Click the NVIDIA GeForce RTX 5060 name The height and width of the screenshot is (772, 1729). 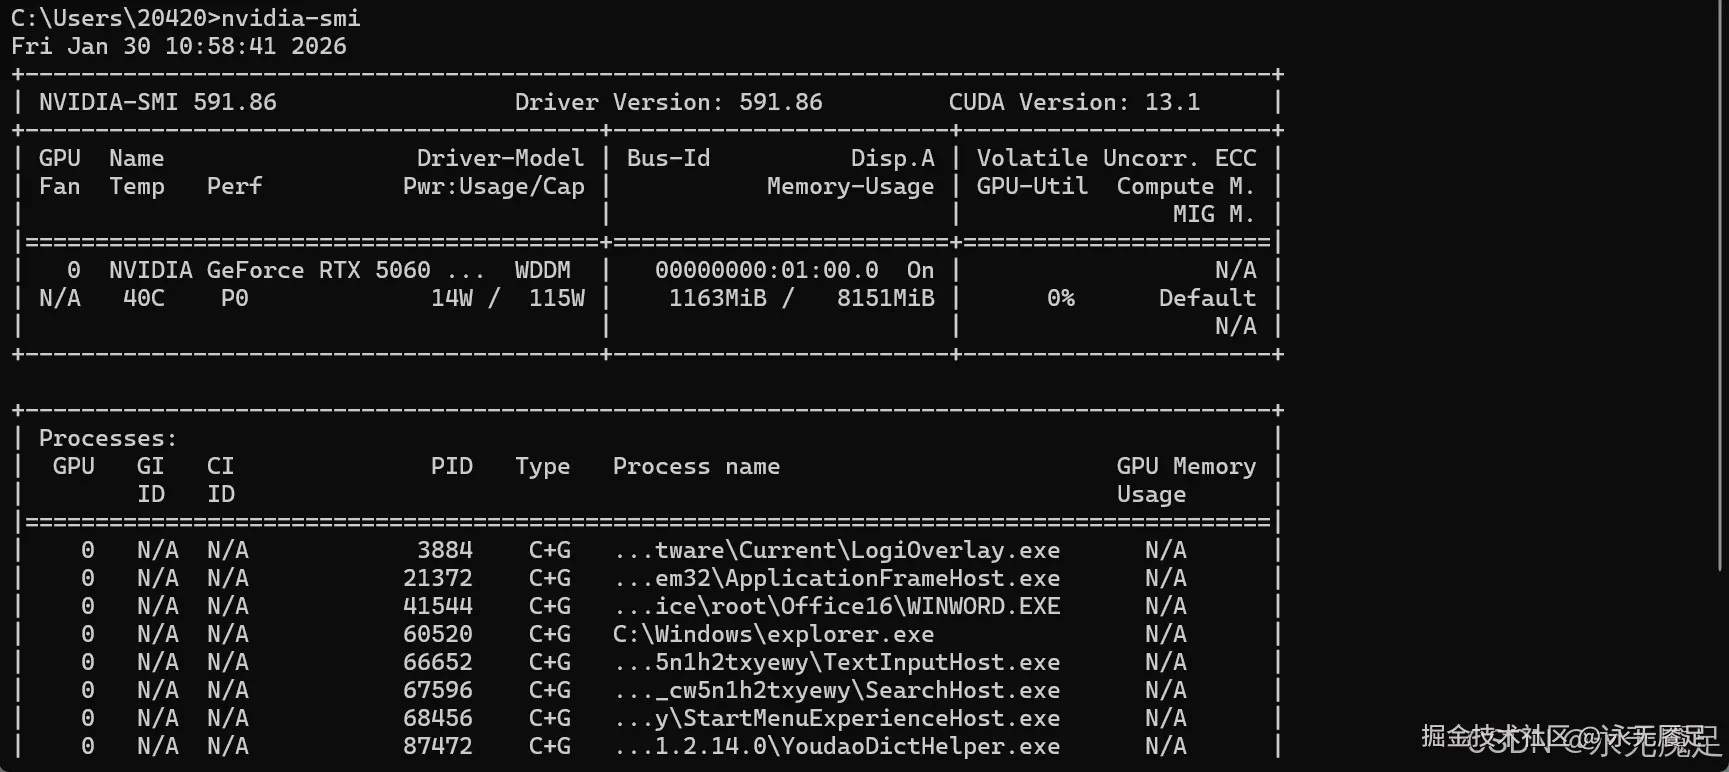(270, 270)
